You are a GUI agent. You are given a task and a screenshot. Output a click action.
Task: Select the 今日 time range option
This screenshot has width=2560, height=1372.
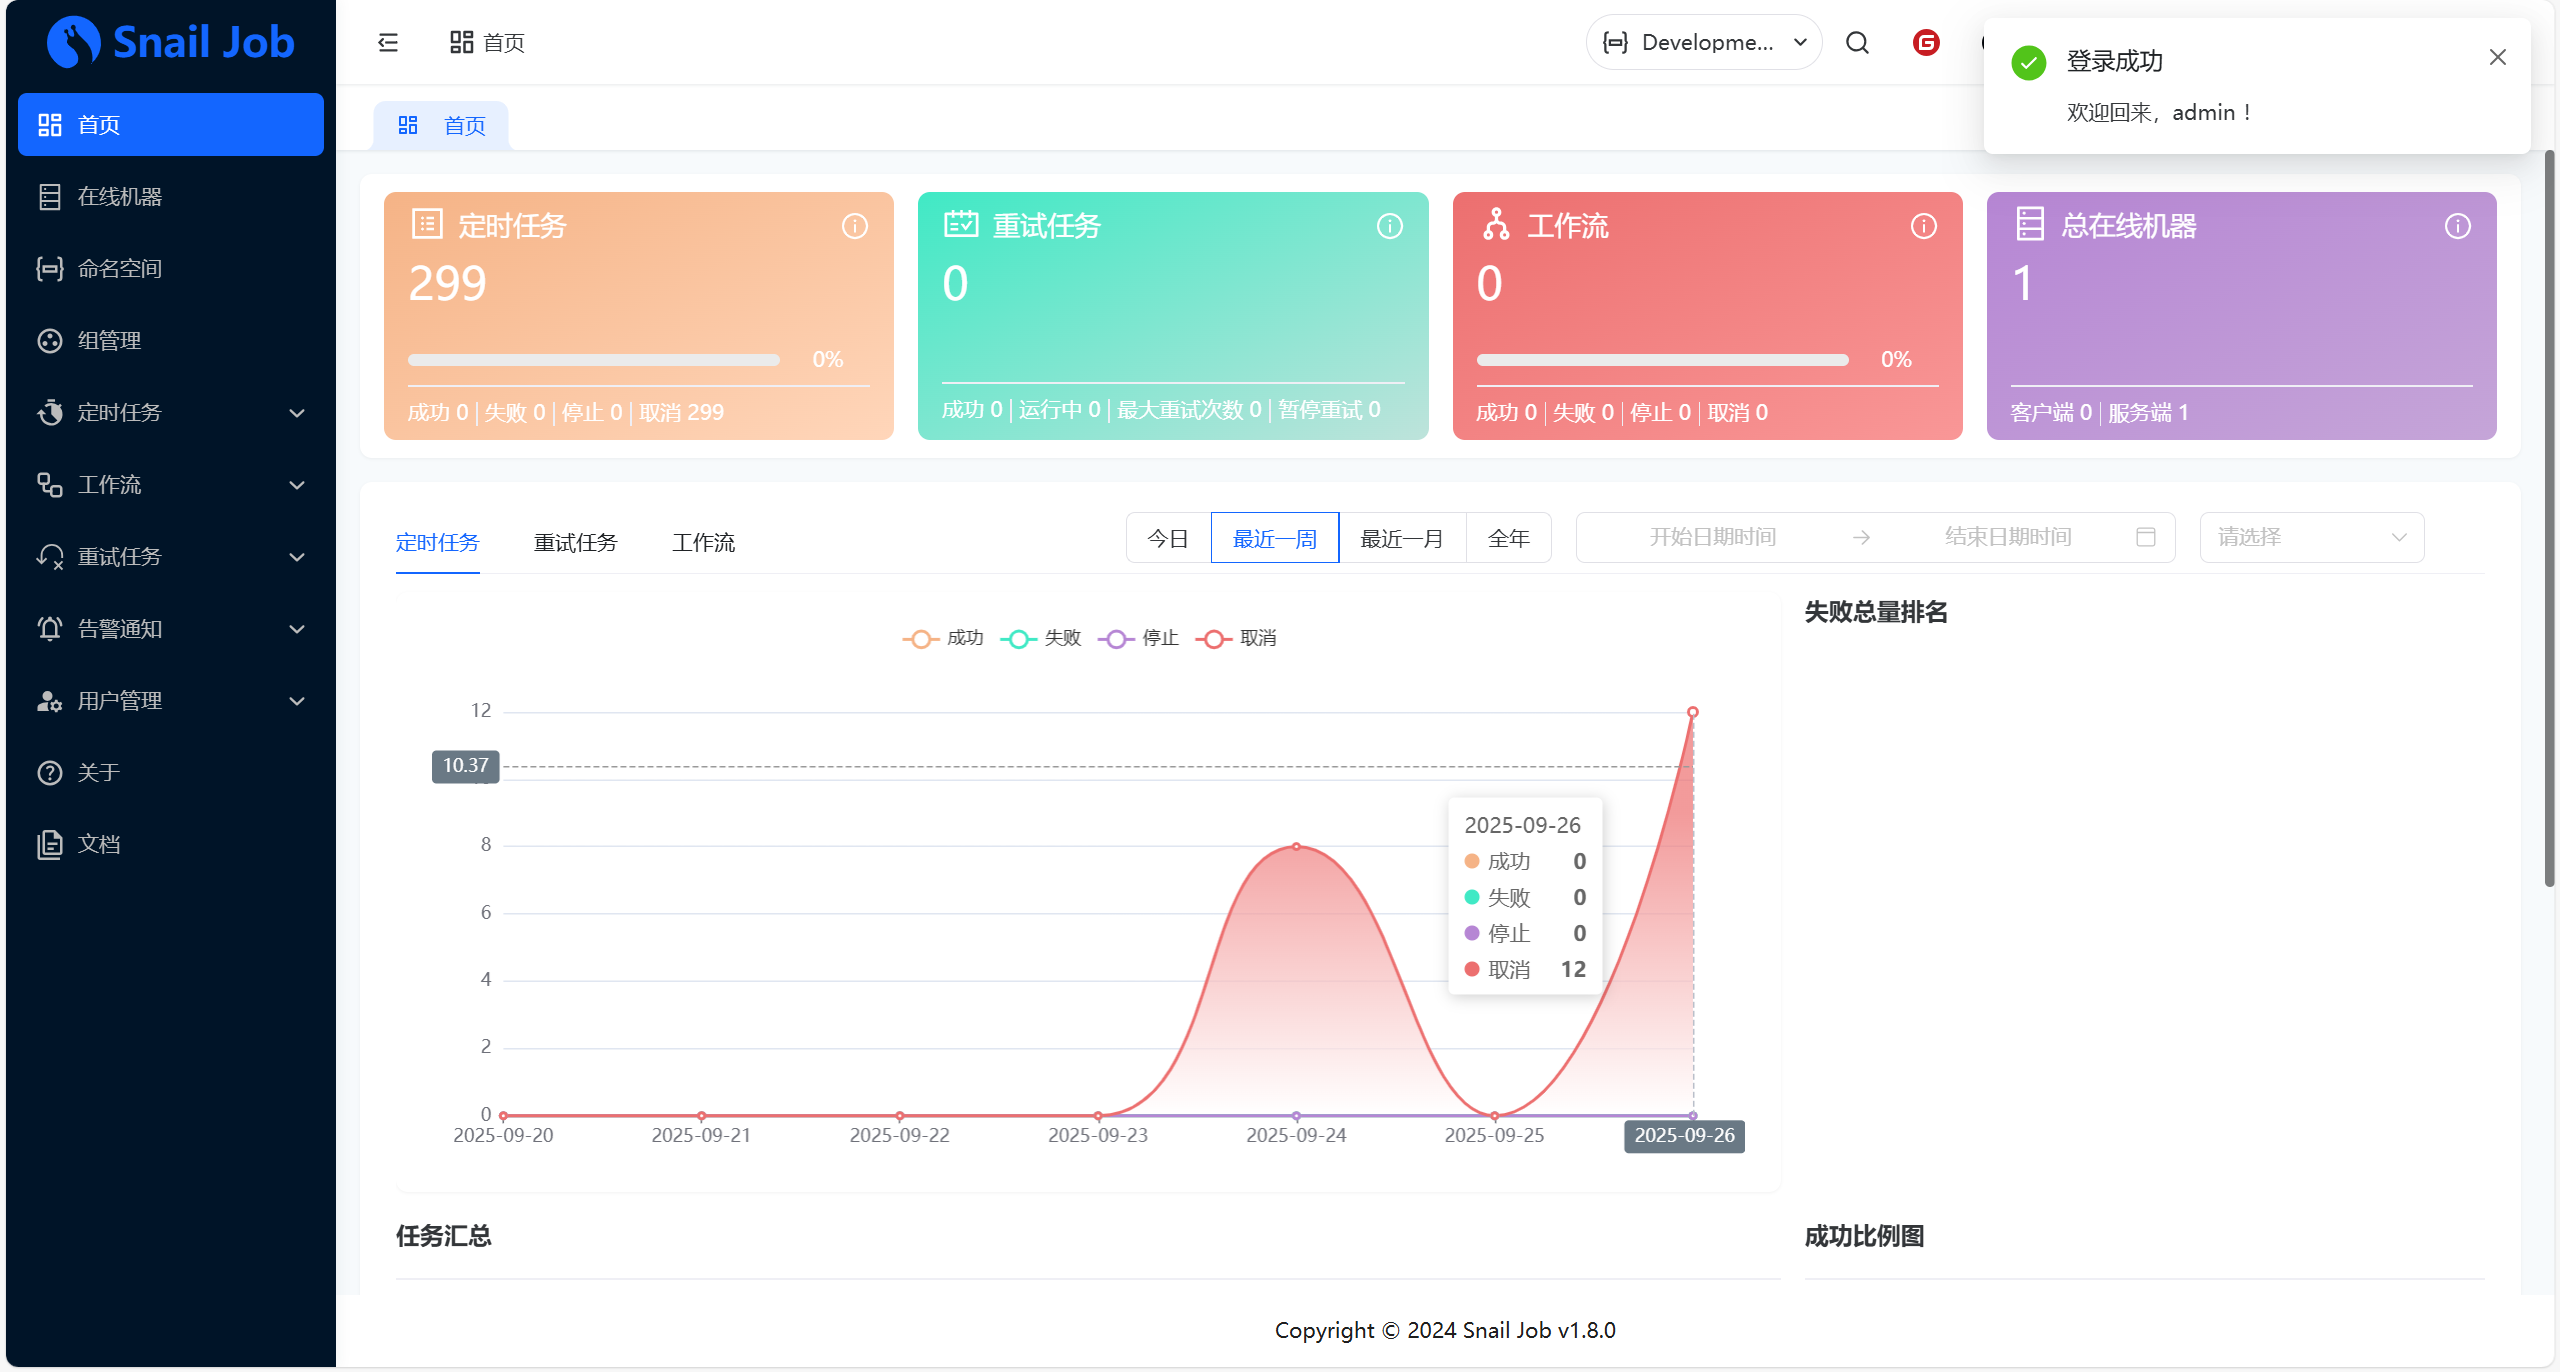click(1168, 538)
